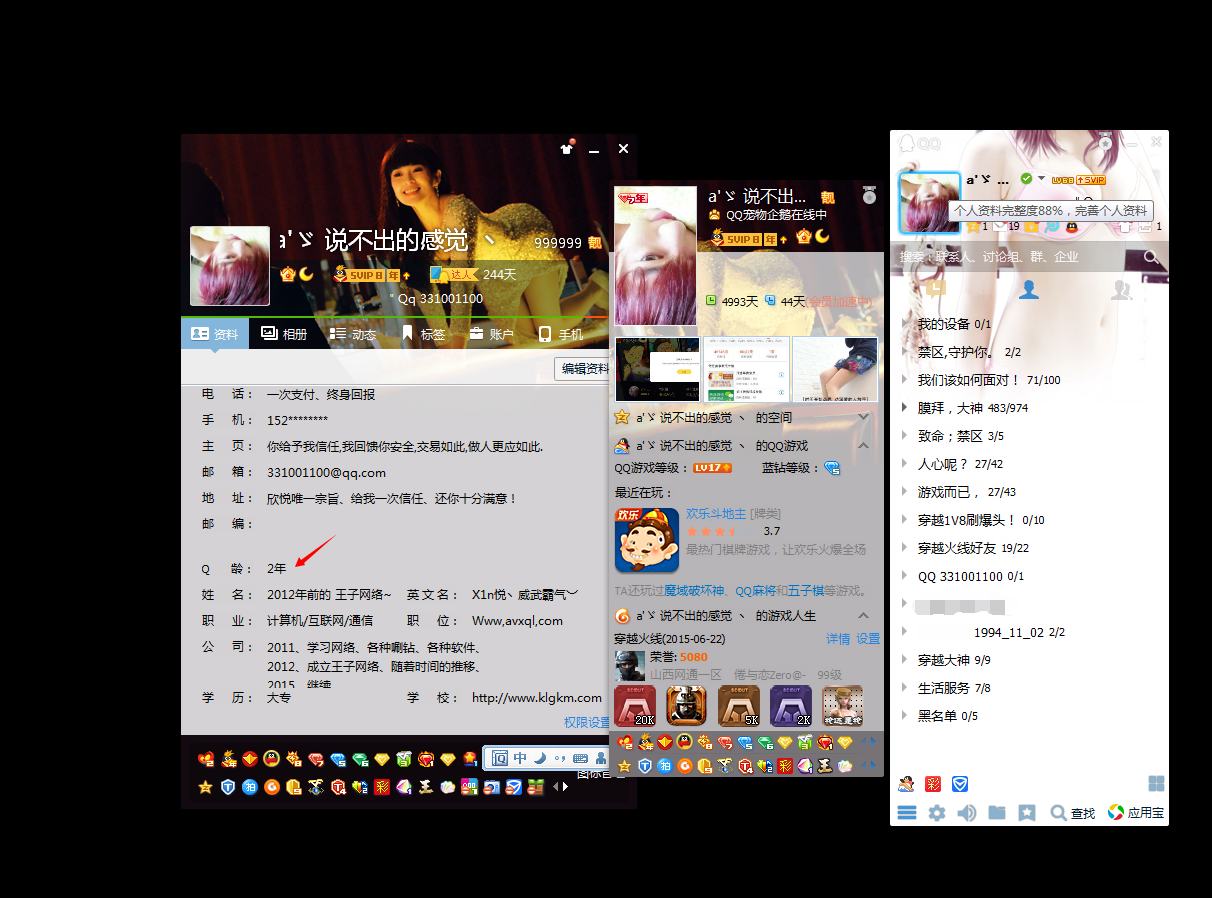Click the SVIP8 badge in profile window
The image size is (1212, 898).
(366, 274)
